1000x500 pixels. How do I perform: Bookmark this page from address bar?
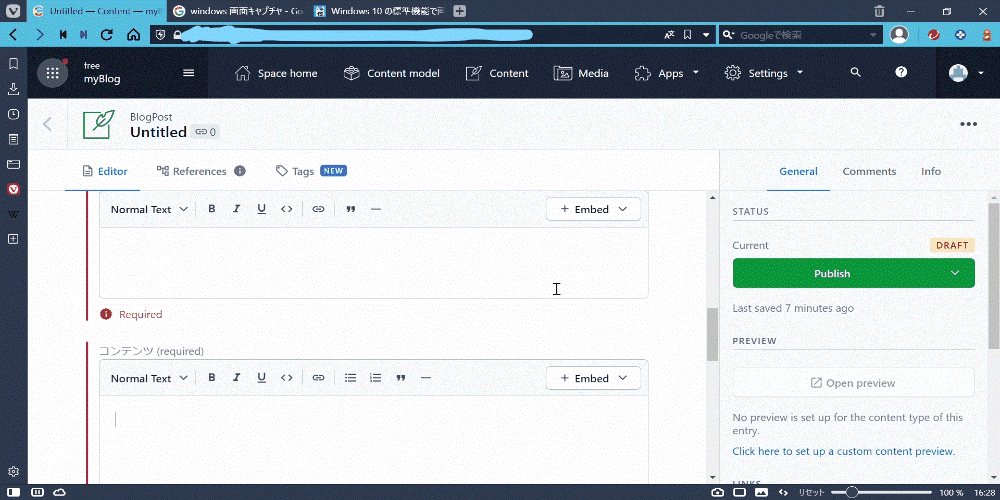[x=688, y=34]
